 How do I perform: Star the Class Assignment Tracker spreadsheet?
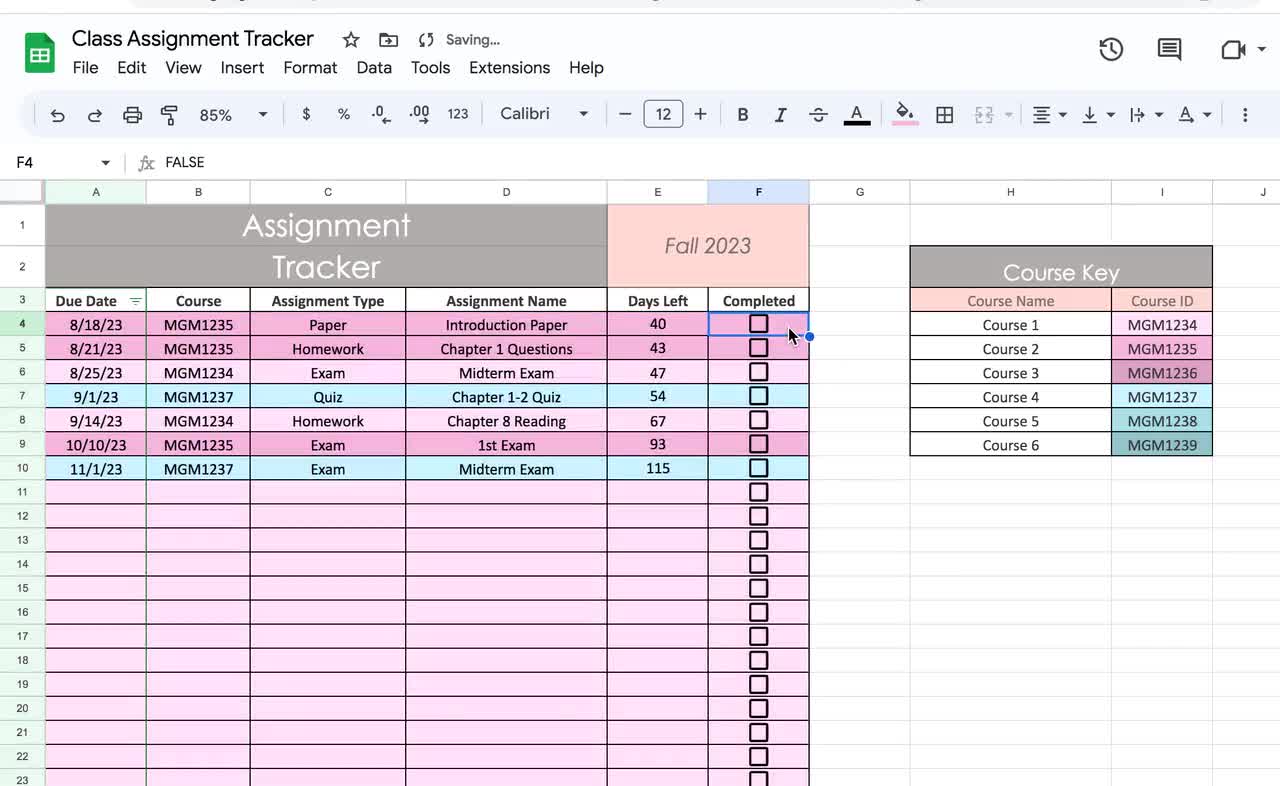[x=350, y=39]
